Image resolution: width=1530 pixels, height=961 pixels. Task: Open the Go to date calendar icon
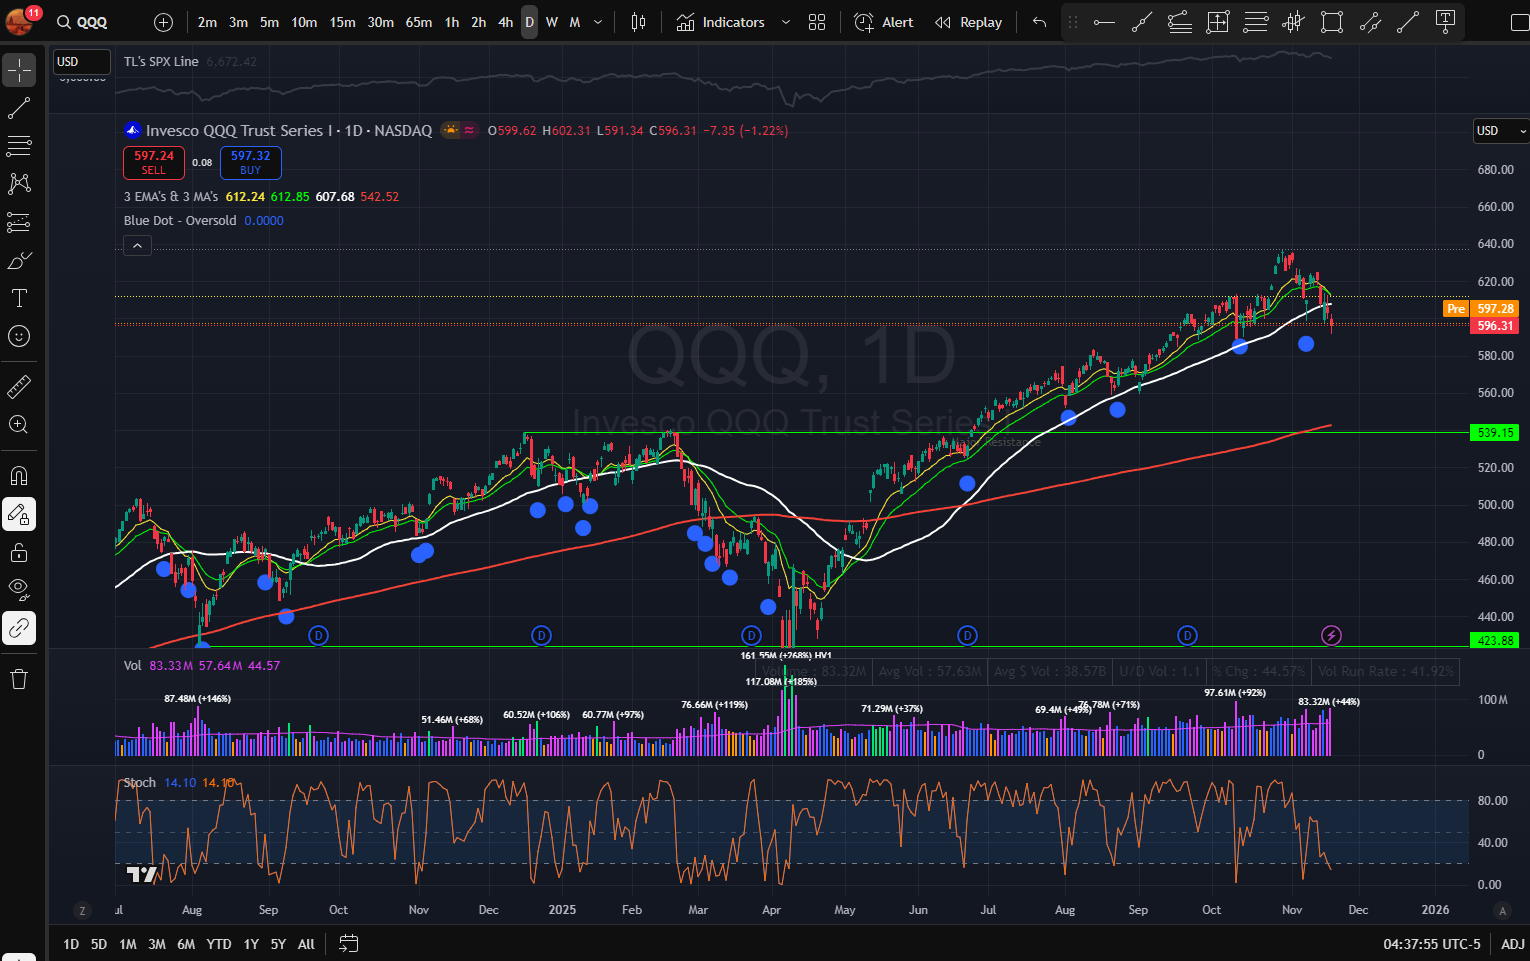point(348,943)
